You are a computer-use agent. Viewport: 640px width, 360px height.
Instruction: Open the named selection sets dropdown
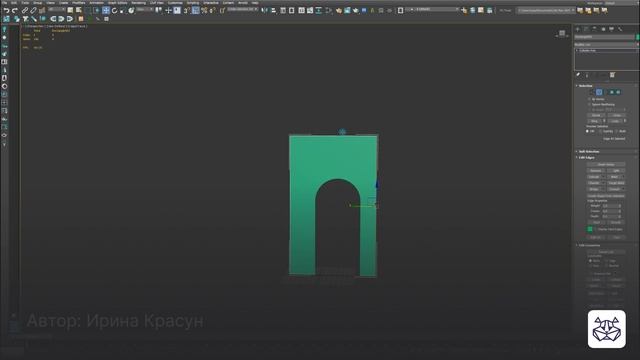242,9
